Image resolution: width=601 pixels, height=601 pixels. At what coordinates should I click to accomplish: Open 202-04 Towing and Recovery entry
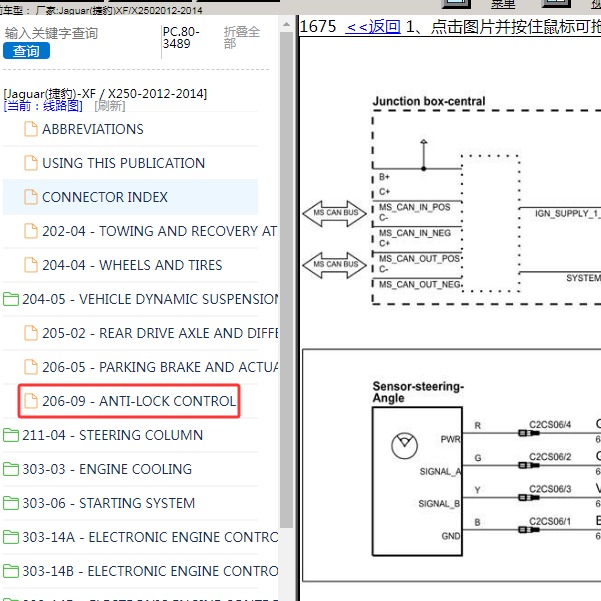click(159, 231)
